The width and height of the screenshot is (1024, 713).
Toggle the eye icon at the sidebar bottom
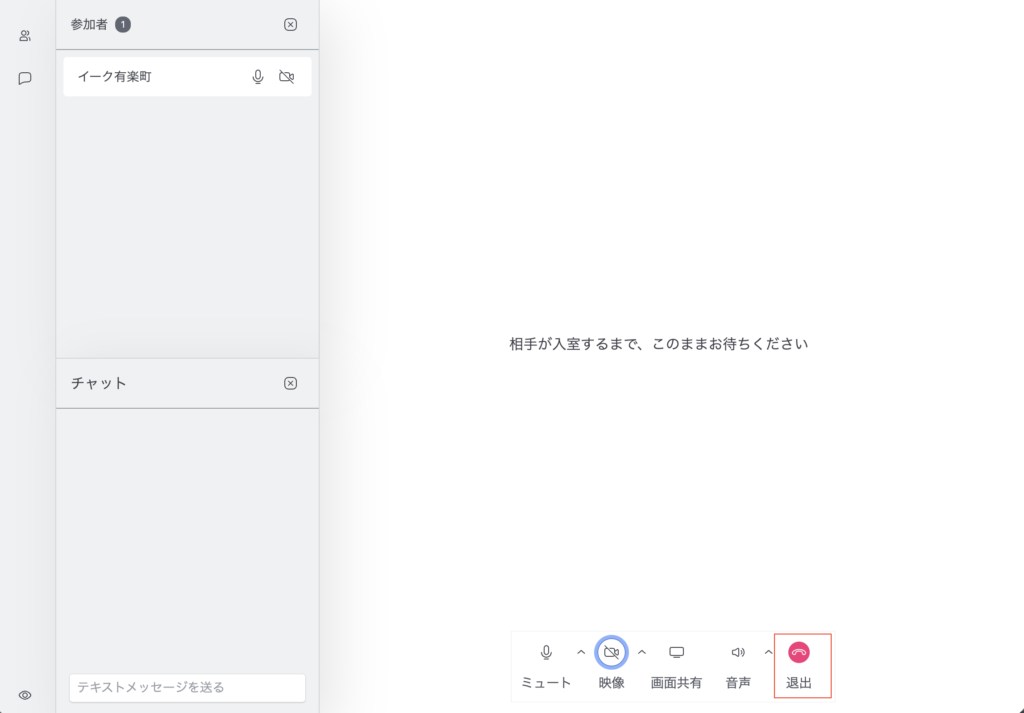[25, 695]
